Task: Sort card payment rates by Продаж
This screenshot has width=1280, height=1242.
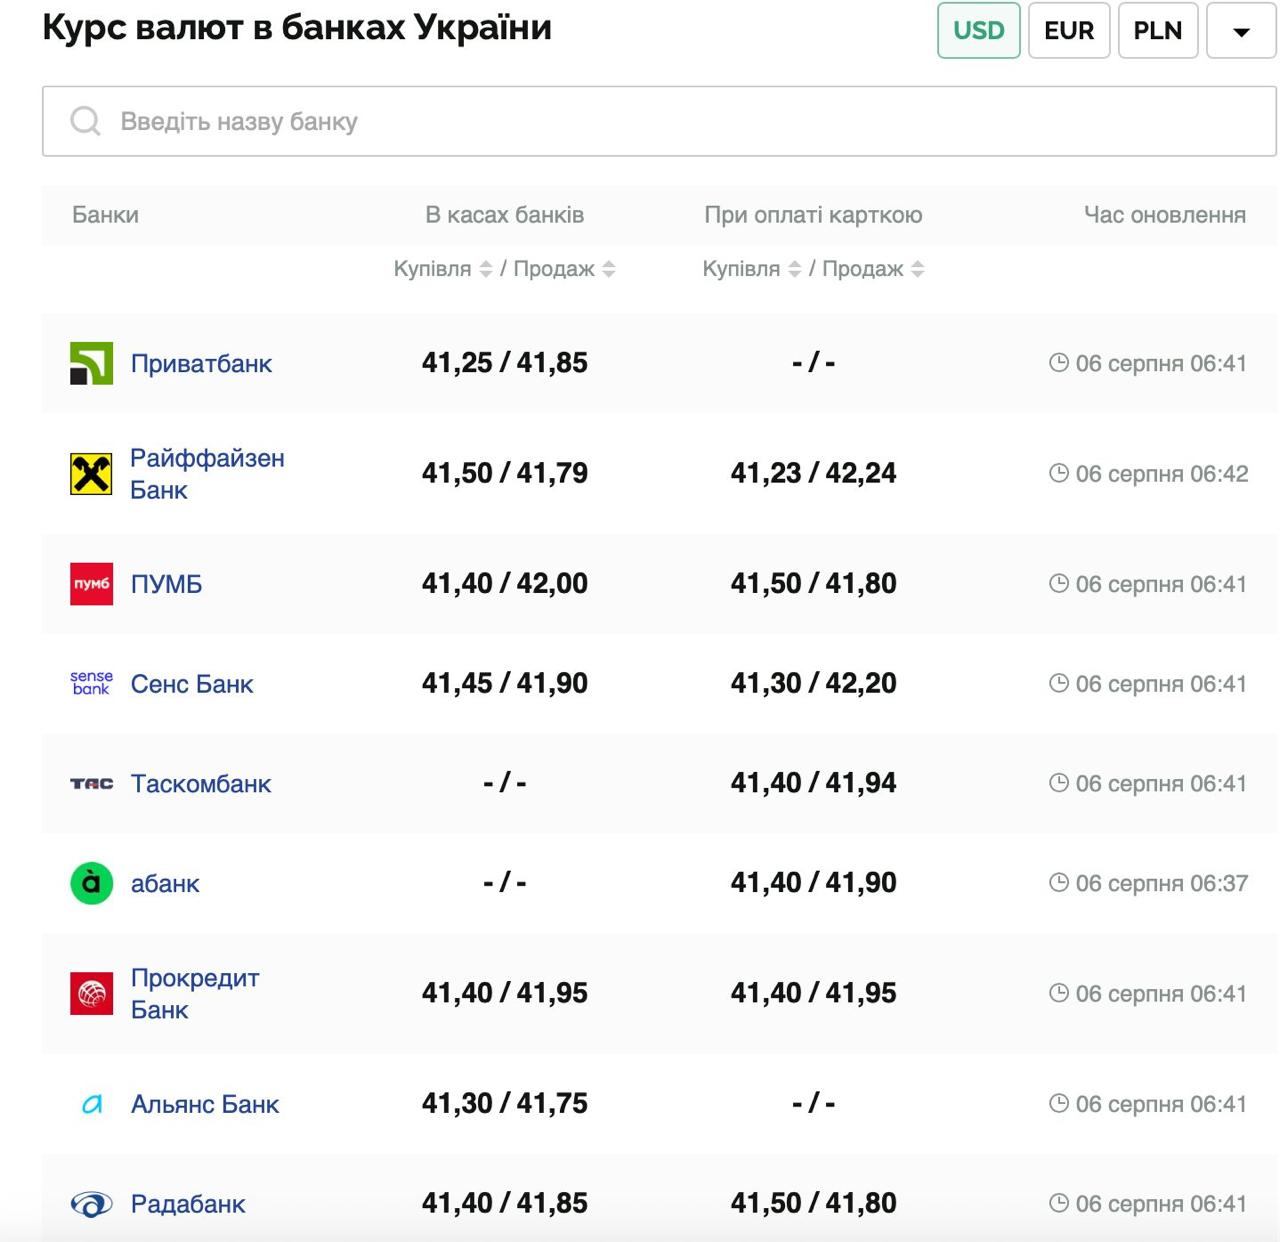Action: click(918, 269)
